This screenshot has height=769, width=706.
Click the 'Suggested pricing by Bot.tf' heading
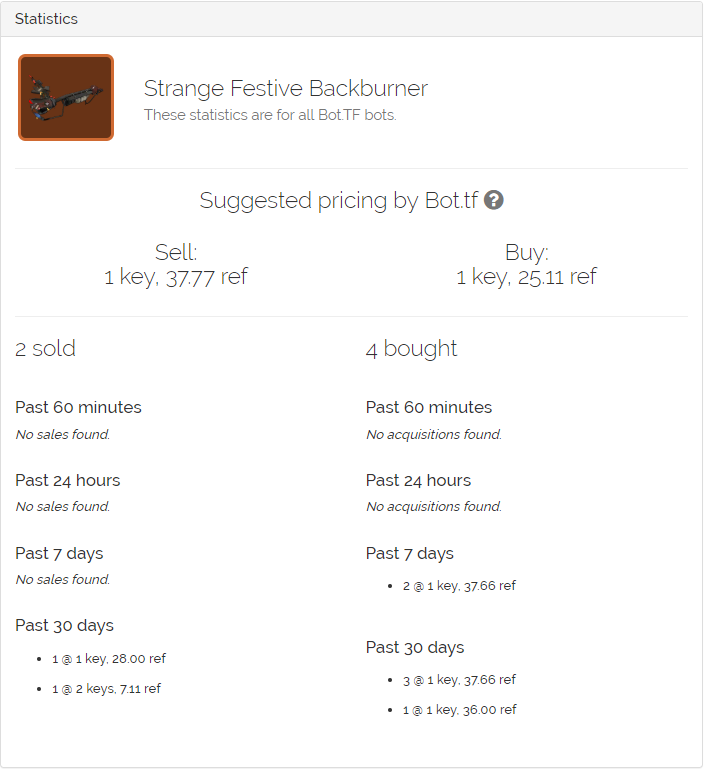coord(339,201)
